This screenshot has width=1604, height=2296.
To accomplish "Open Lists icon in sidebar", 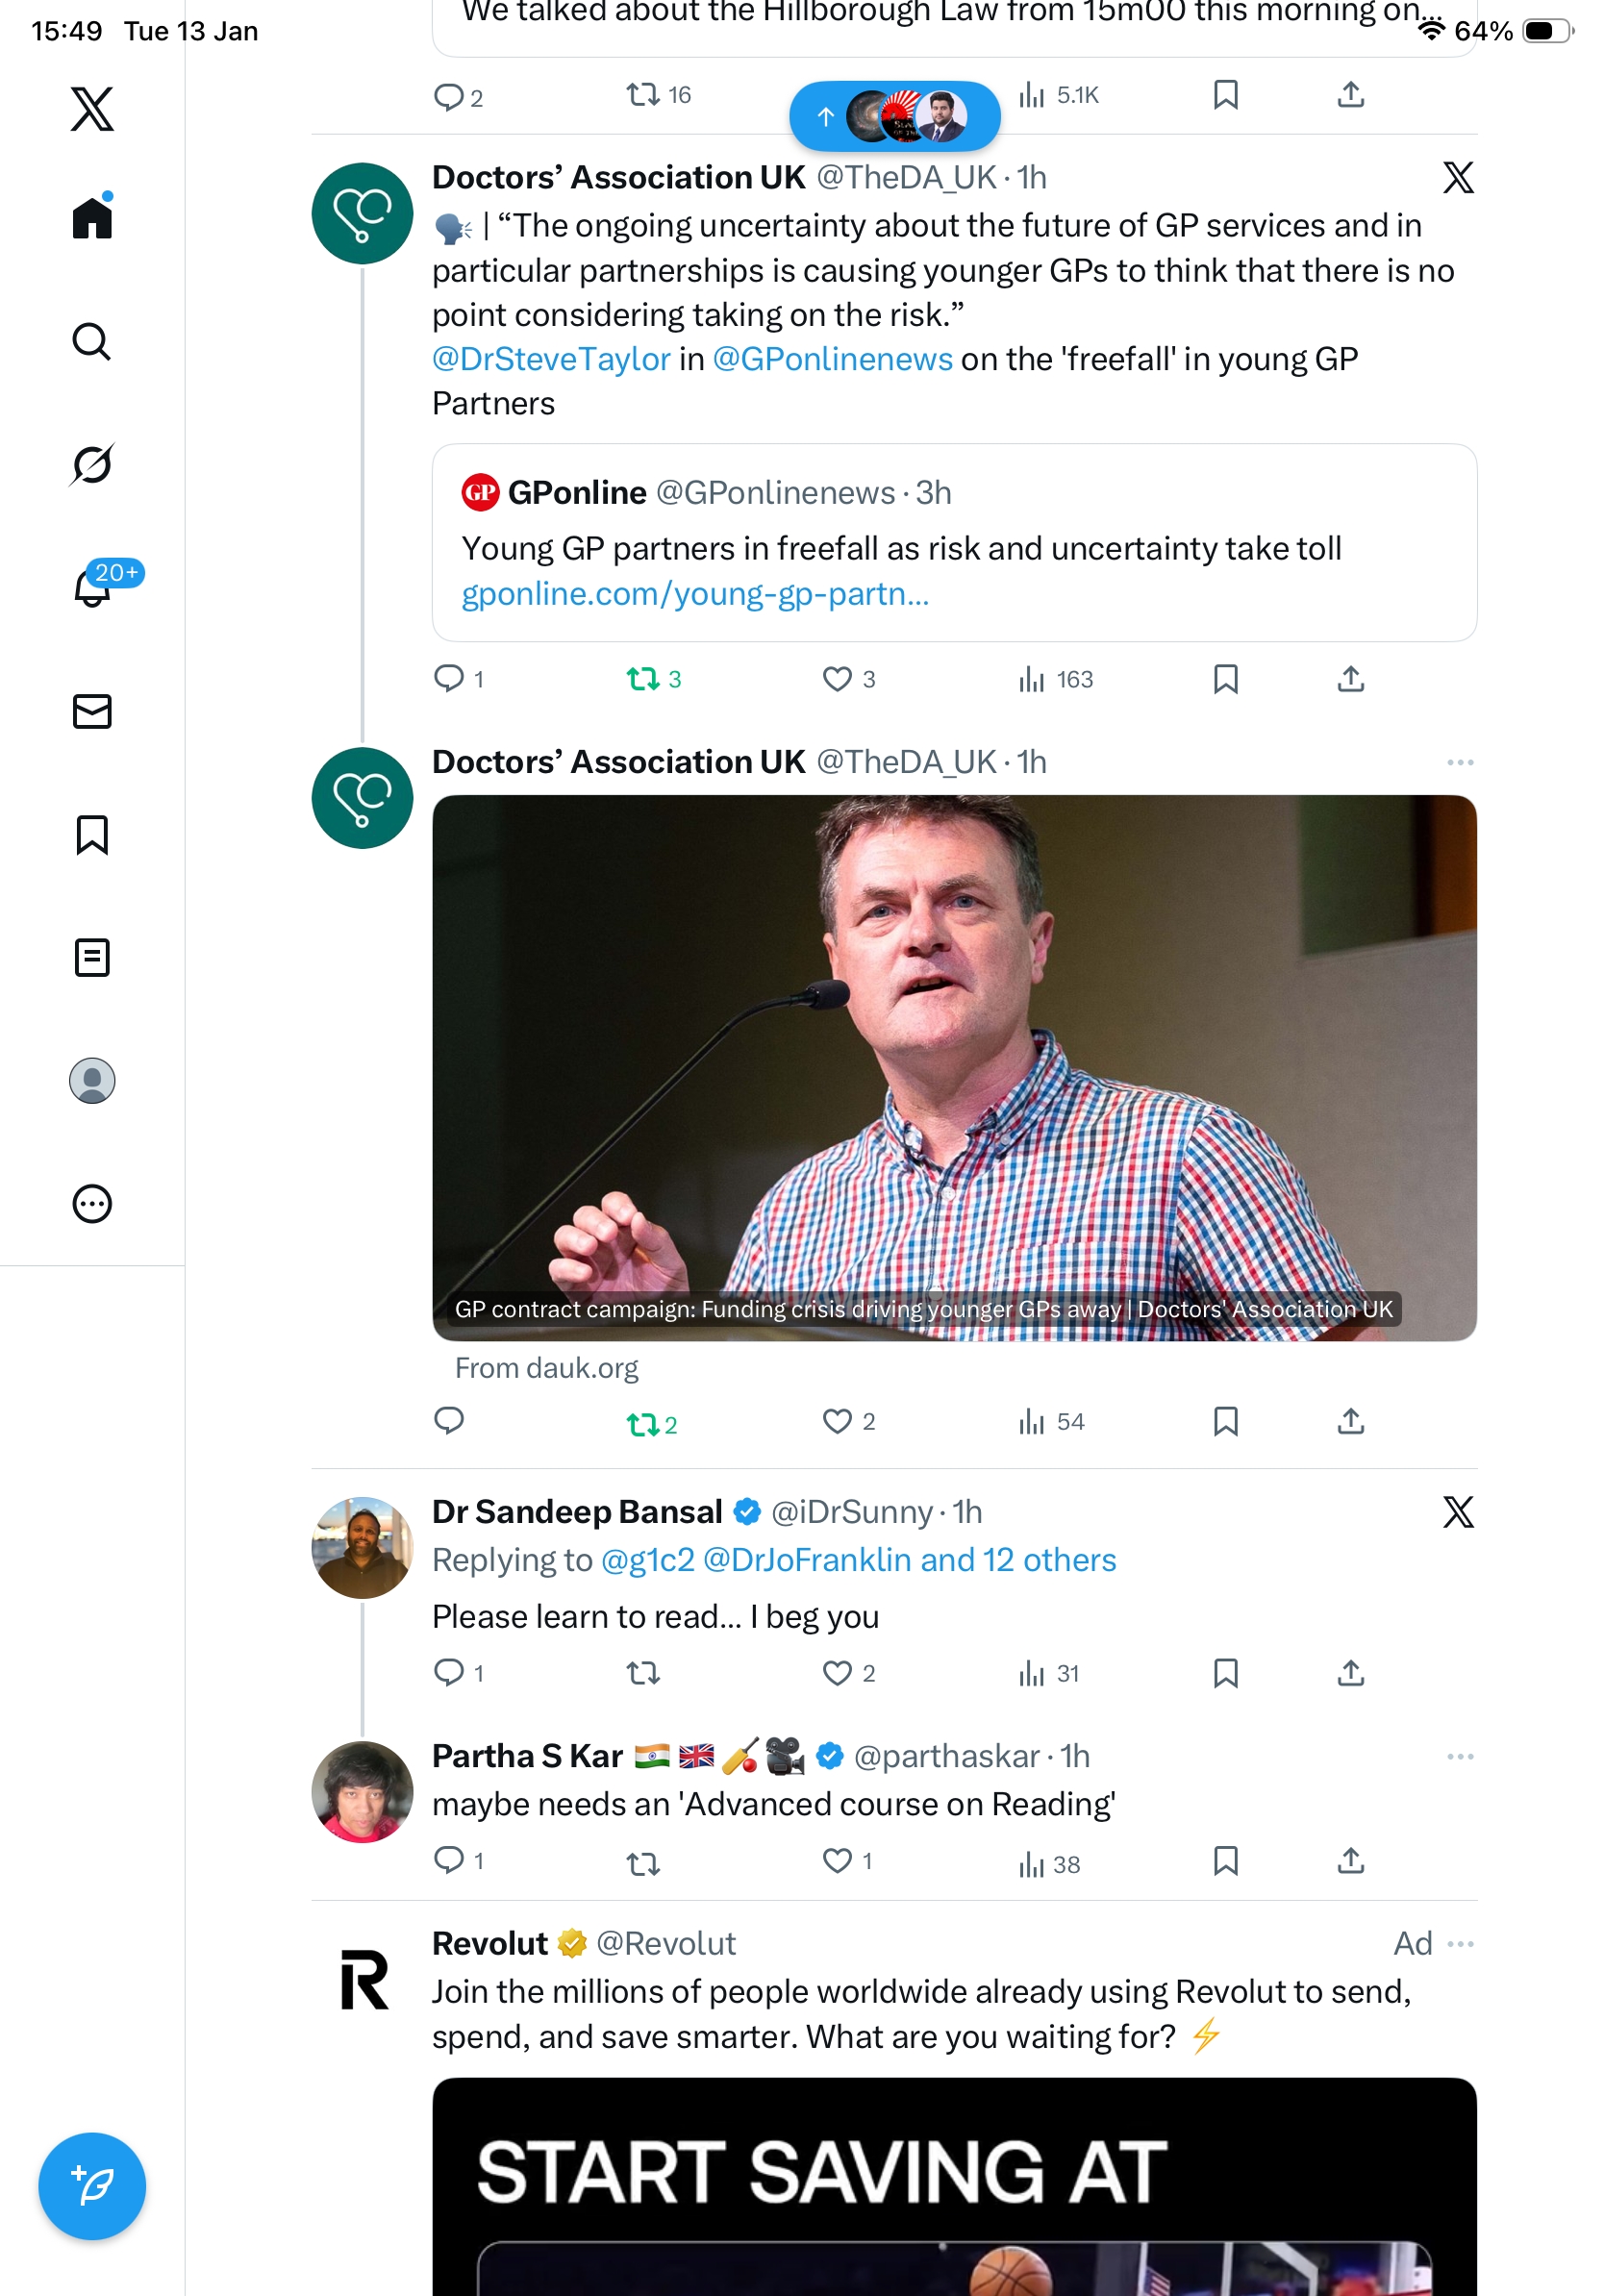I will (x=92, y=958).
